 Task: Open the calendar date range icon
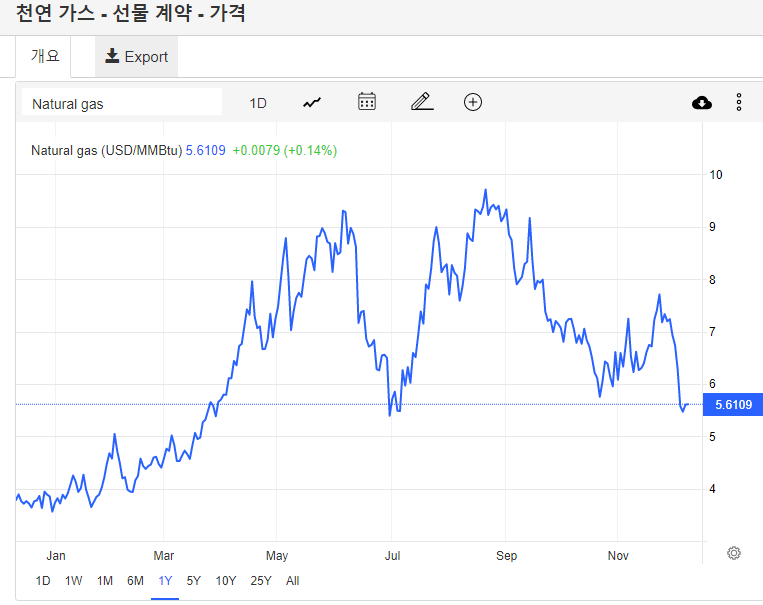(x=366, y=102)
